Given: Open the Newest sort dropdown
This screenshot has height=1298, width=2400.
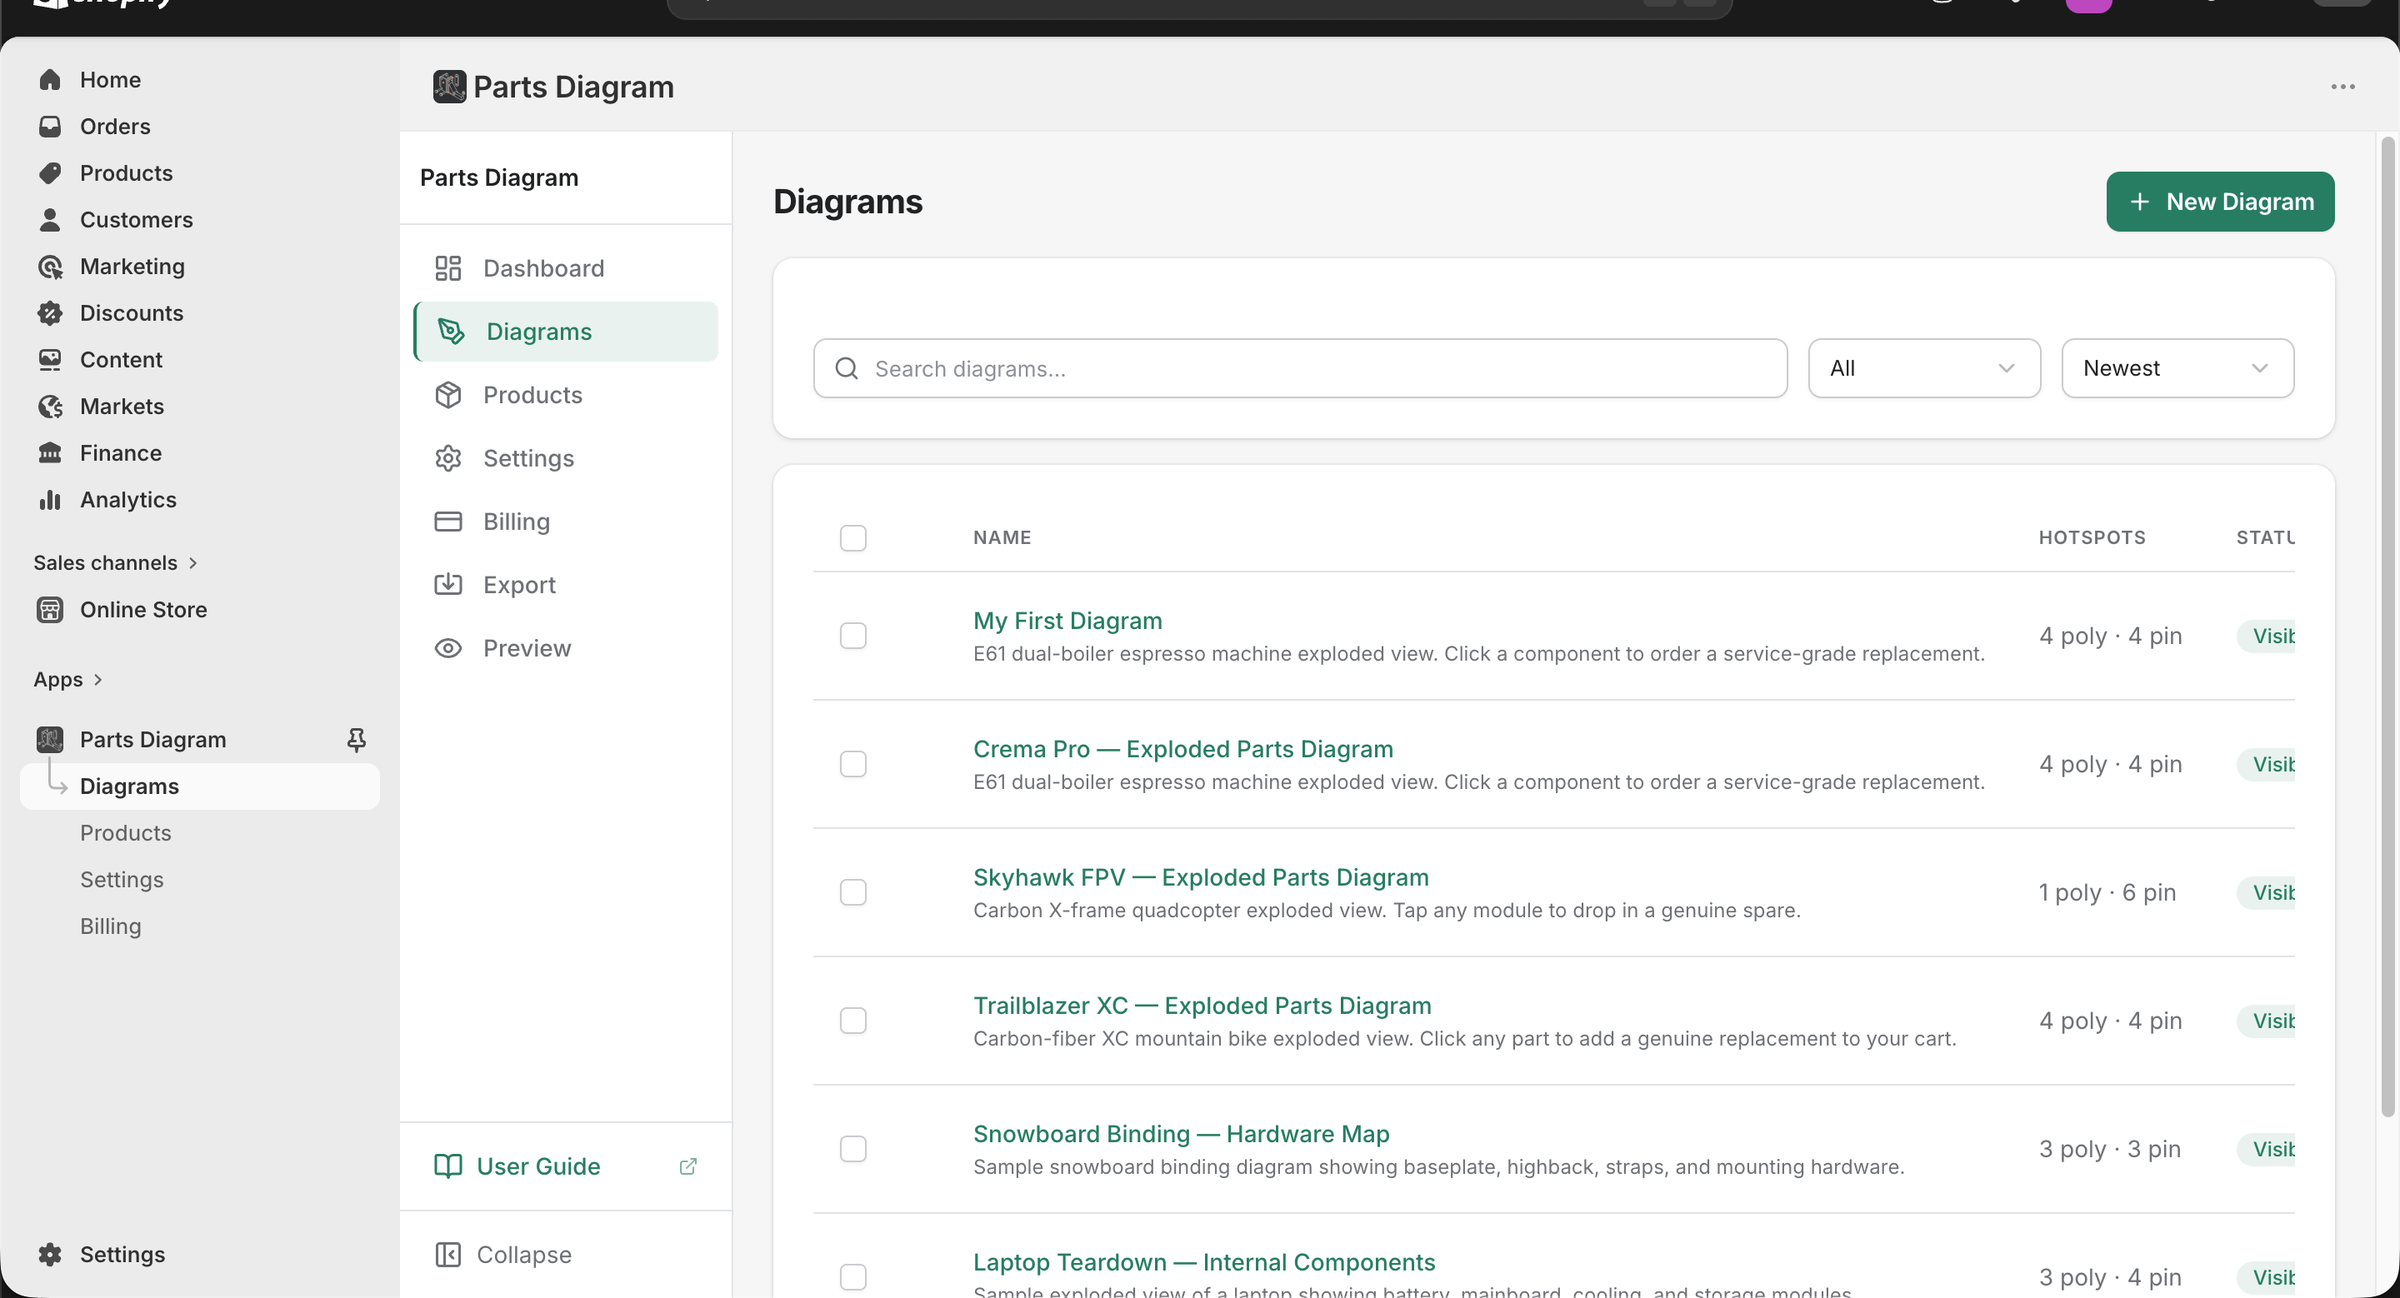Looking at the screenshot, I should click(x=2177, y=368).
